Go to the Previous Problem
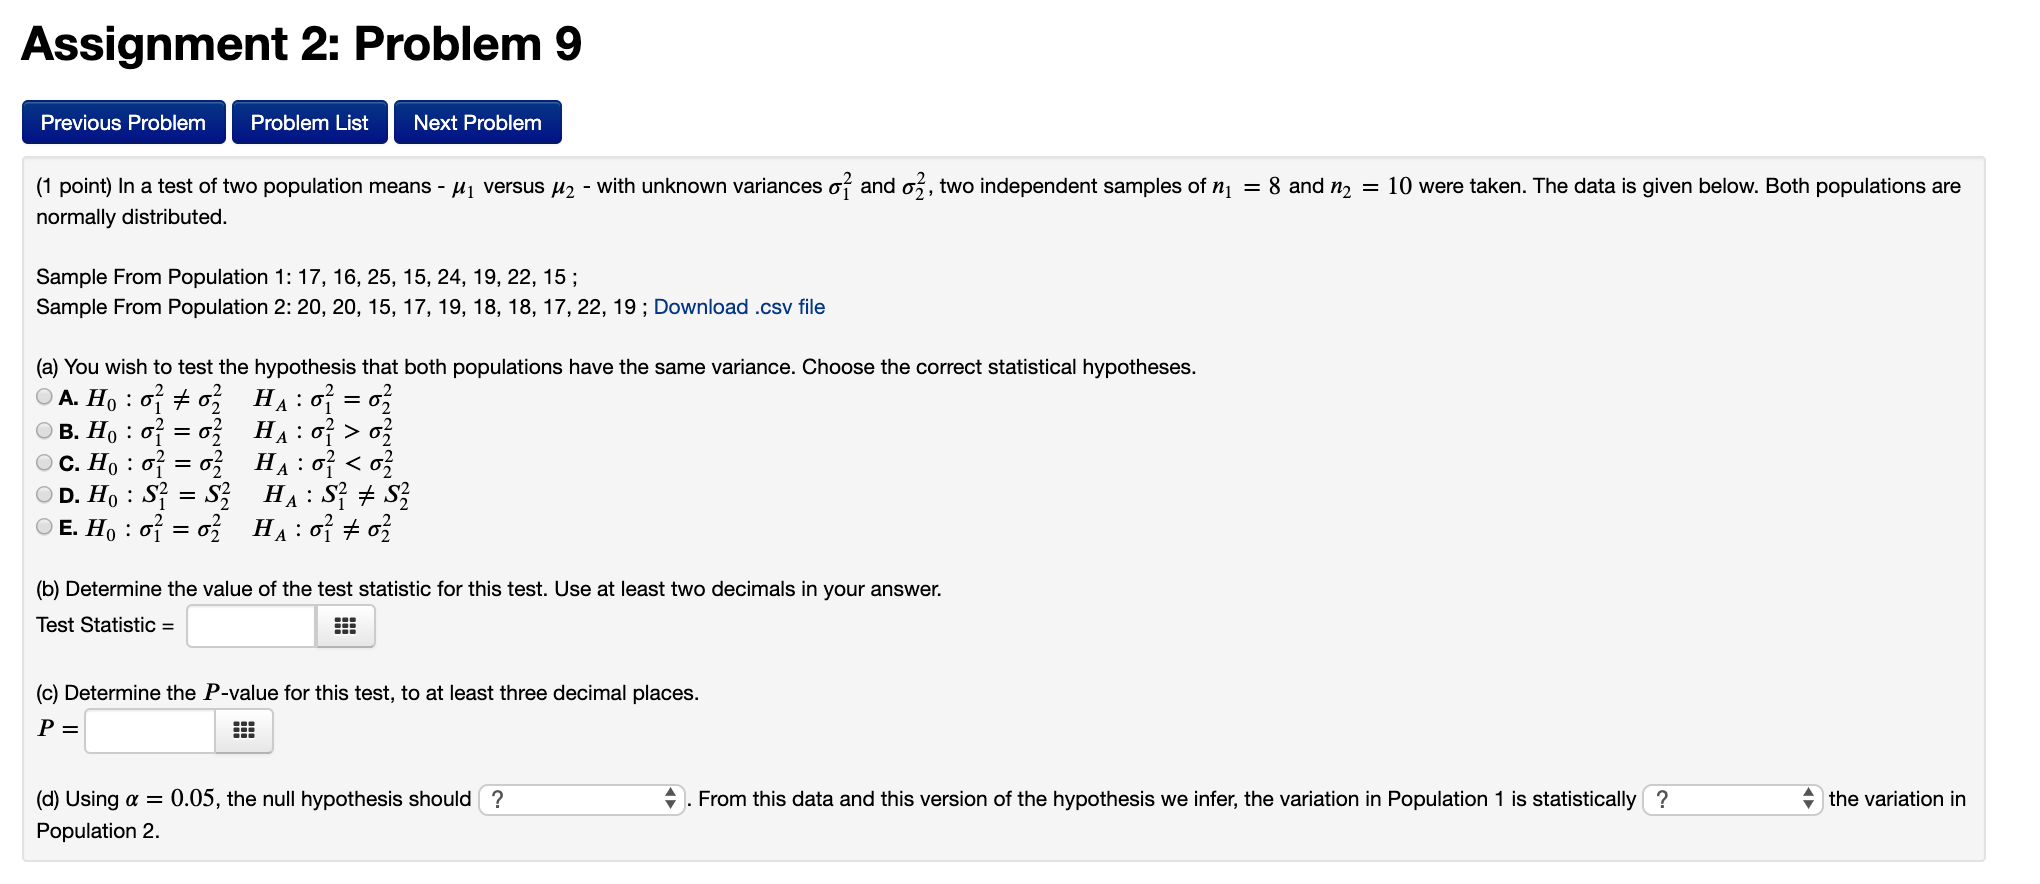Screen dimensions: 2040x884 click(x=123, y=122)
